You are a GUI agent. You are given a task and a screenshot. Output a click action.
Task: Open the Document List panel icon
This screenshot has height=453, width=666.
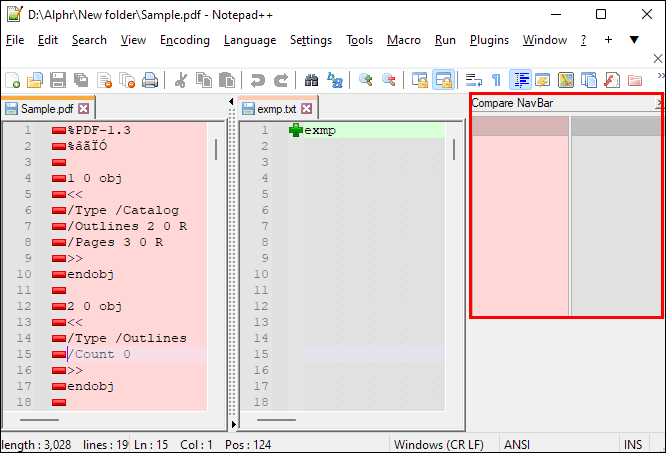tap(589, 80)
